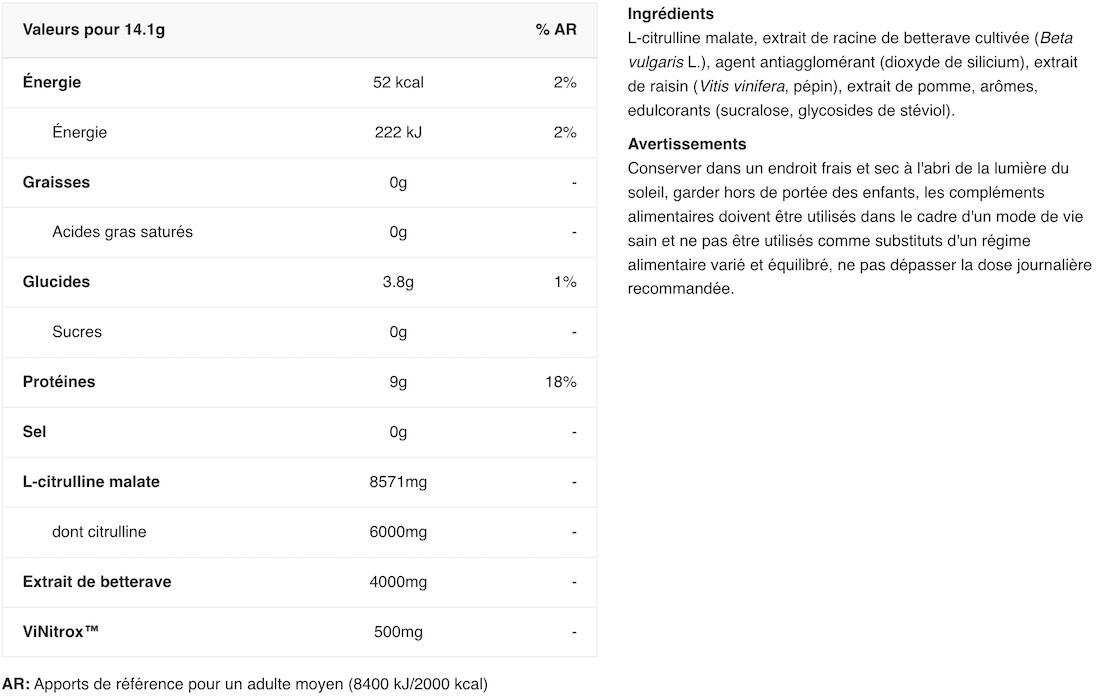Screen dimensions: 1109x700
Task: Click the 'Vitis vinifera' italic text
Action: pos(742,86)
